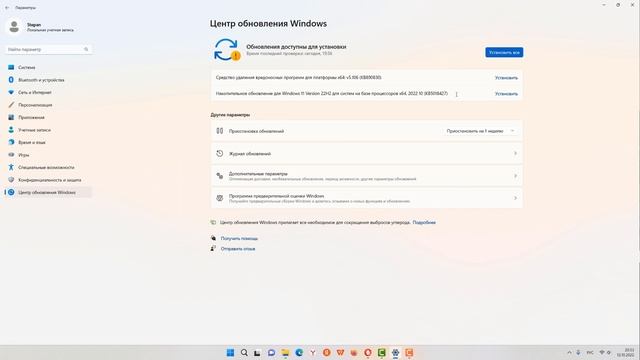Launch Opera browser from the taskbar
640x360 pixels.
pyautogui.click(x=368, y=353)
